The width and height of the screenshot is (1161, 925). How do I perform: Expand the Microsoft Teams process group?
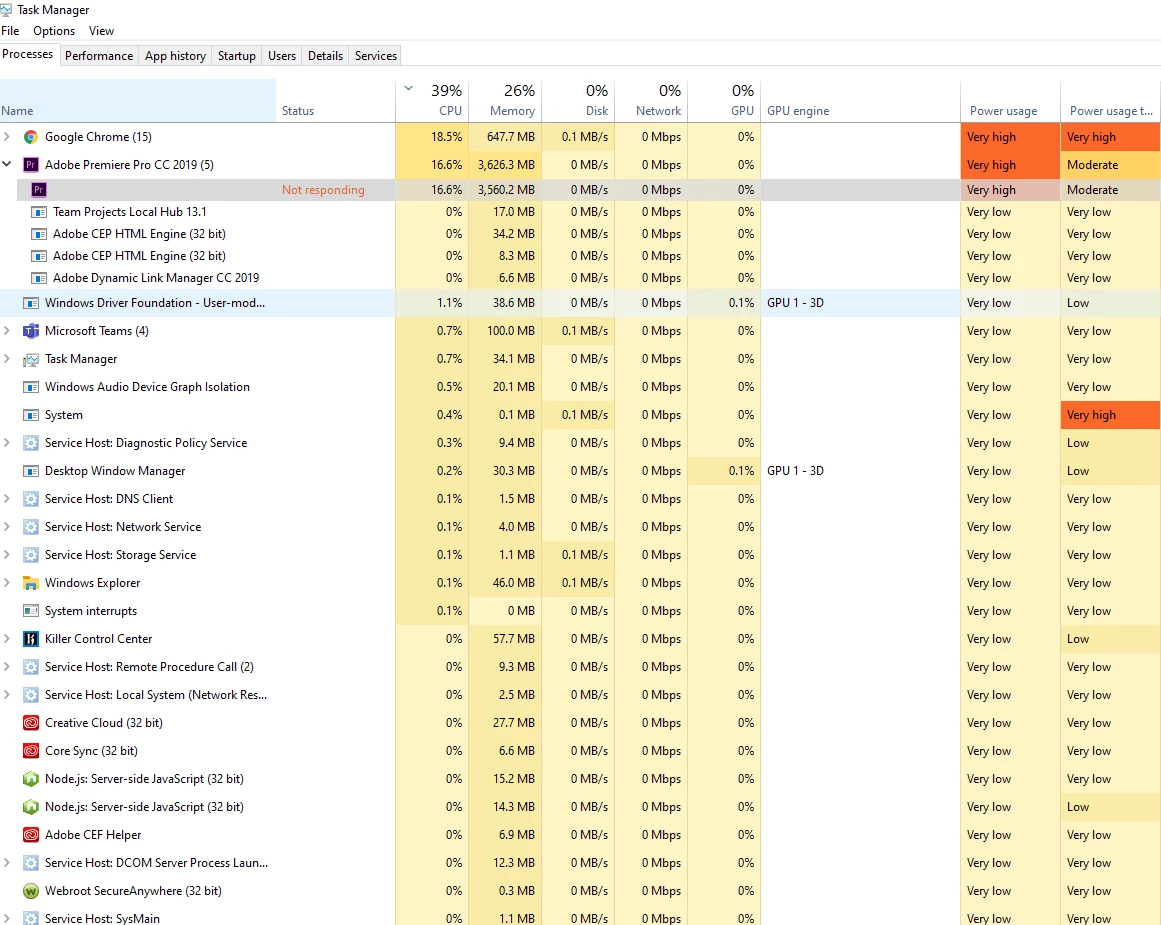7,331
